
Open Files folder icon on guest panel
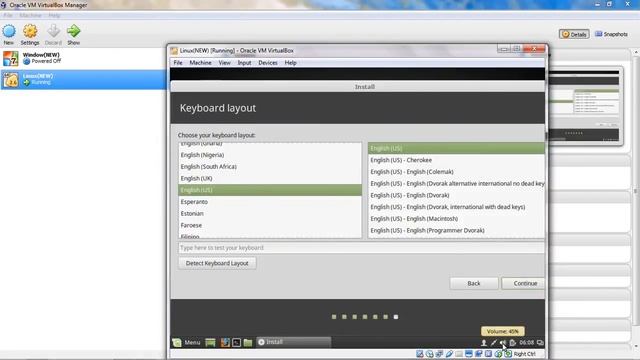(x=248, y=342)
